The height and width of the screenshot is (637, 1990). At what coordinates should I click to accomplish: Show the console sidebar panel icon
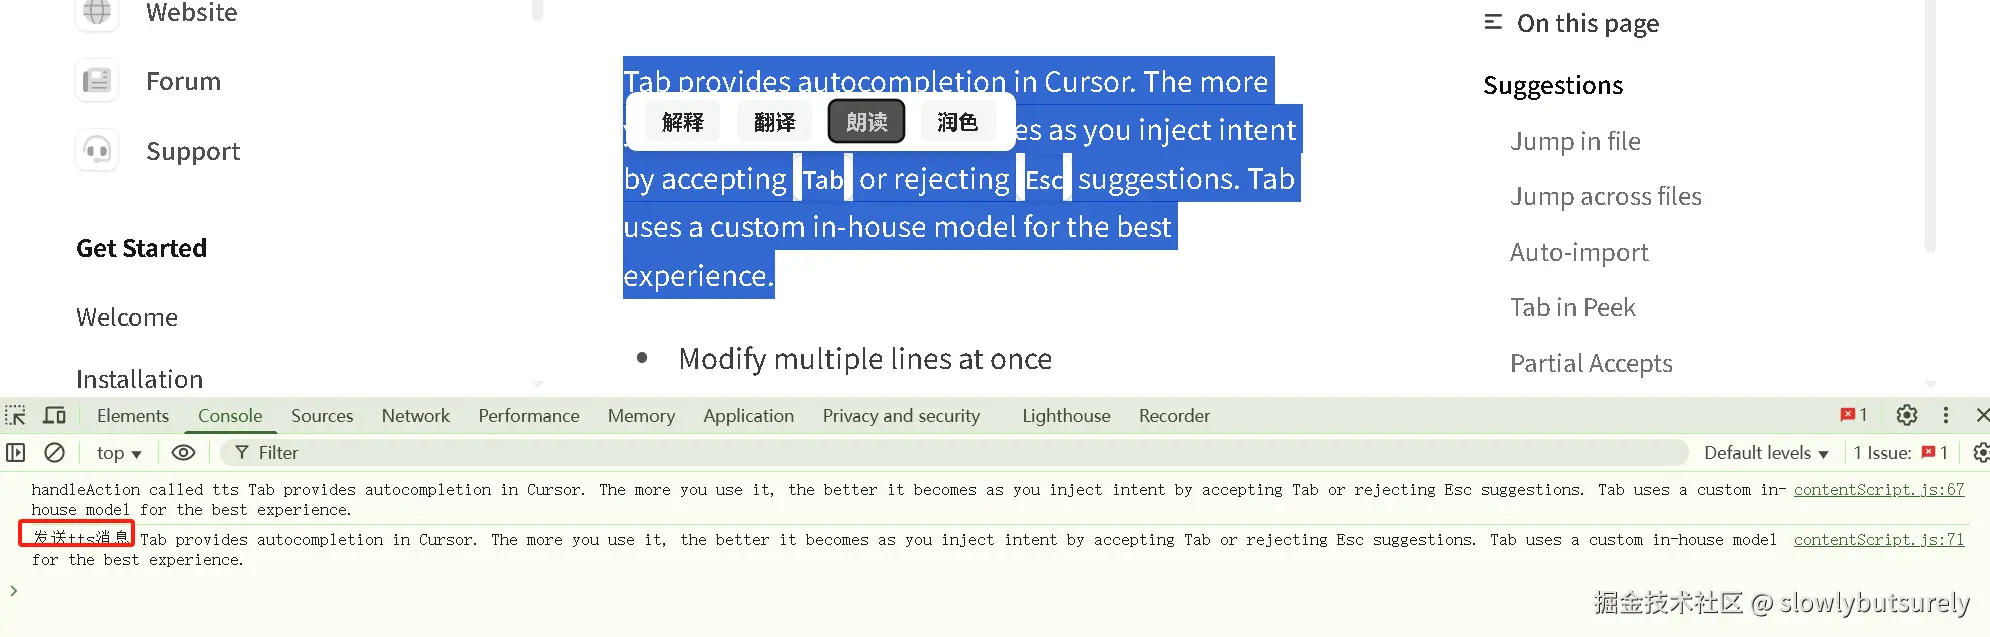(16, 453)
